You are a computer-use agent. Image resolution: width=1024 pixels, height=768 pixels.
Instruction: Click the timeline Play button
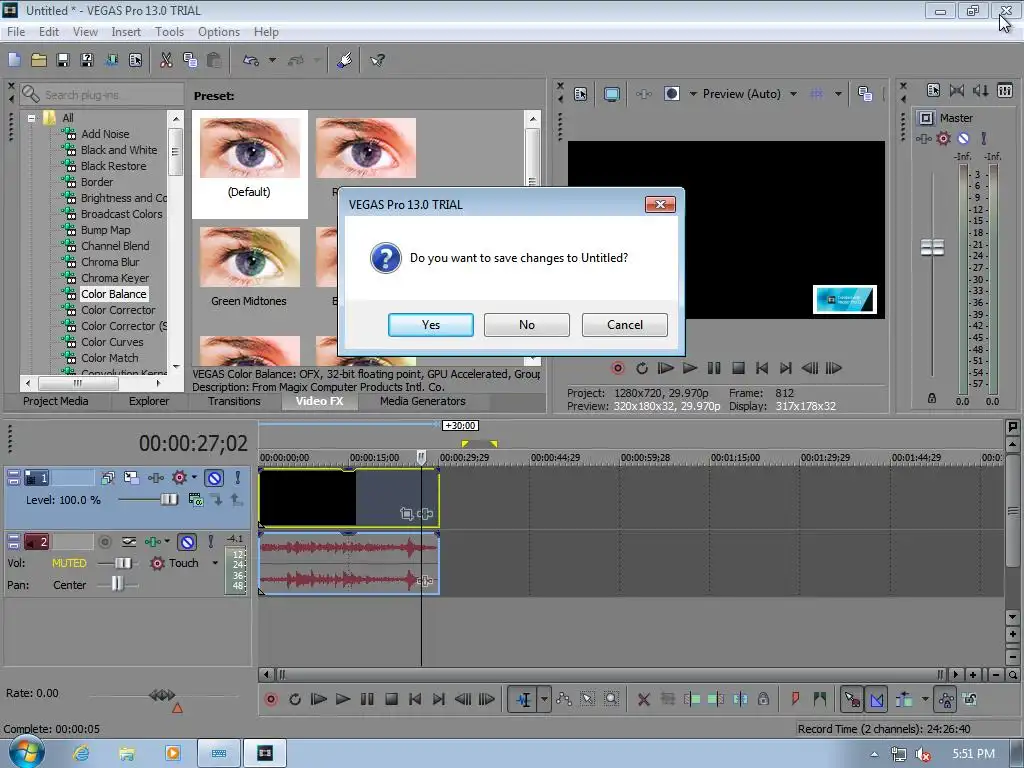click(x=343, y=699)
